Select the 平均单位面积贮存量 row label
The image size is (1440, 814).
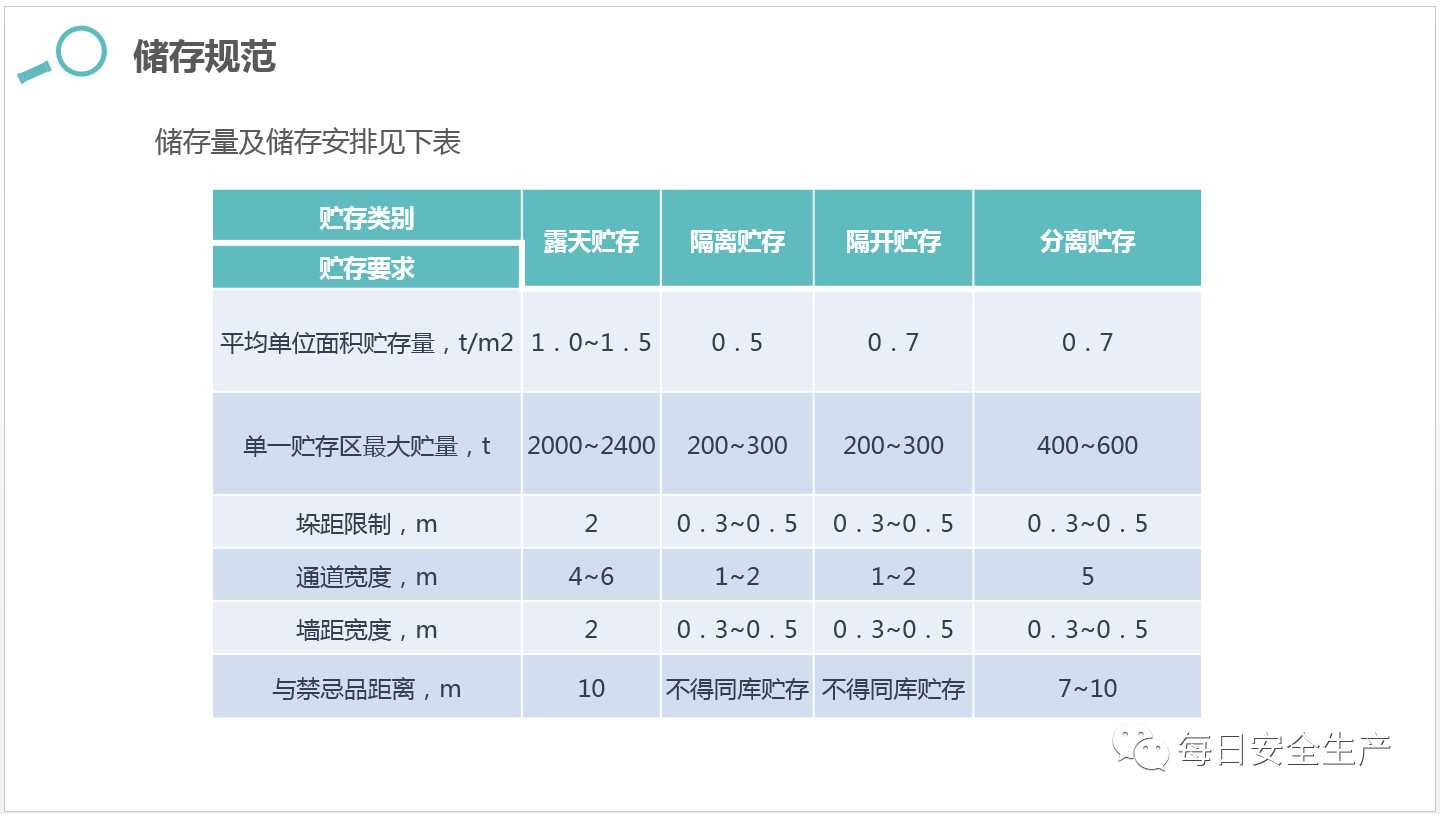[366, 343]
